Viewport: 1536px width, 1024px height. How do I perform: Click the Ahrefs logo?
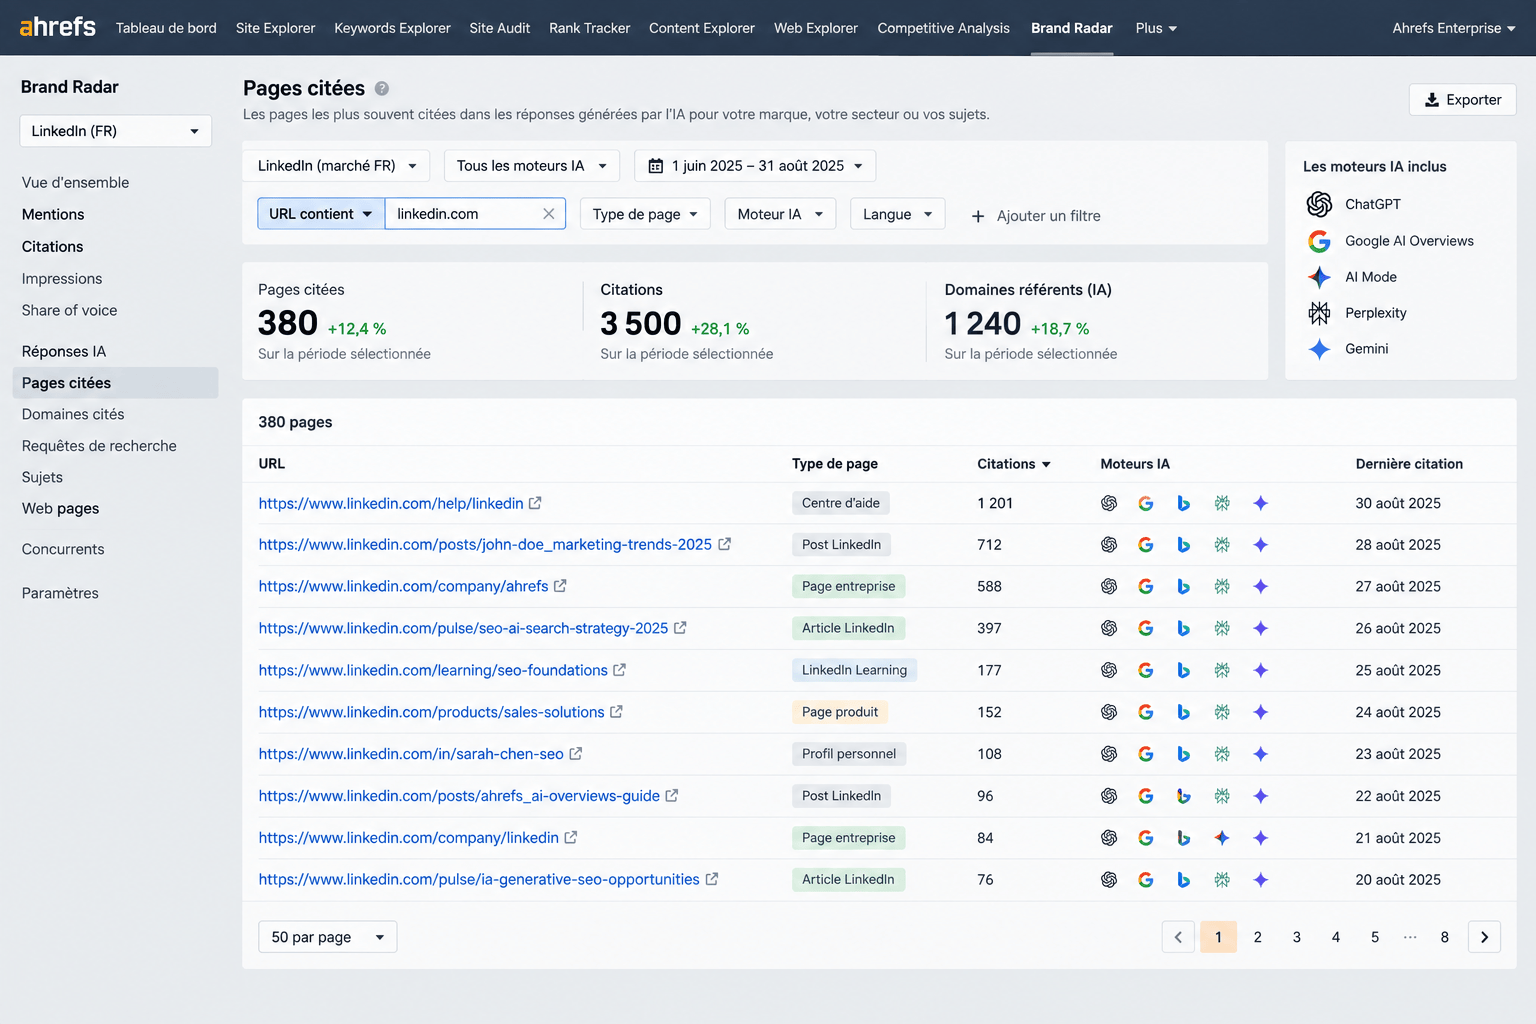click(58, 27)
